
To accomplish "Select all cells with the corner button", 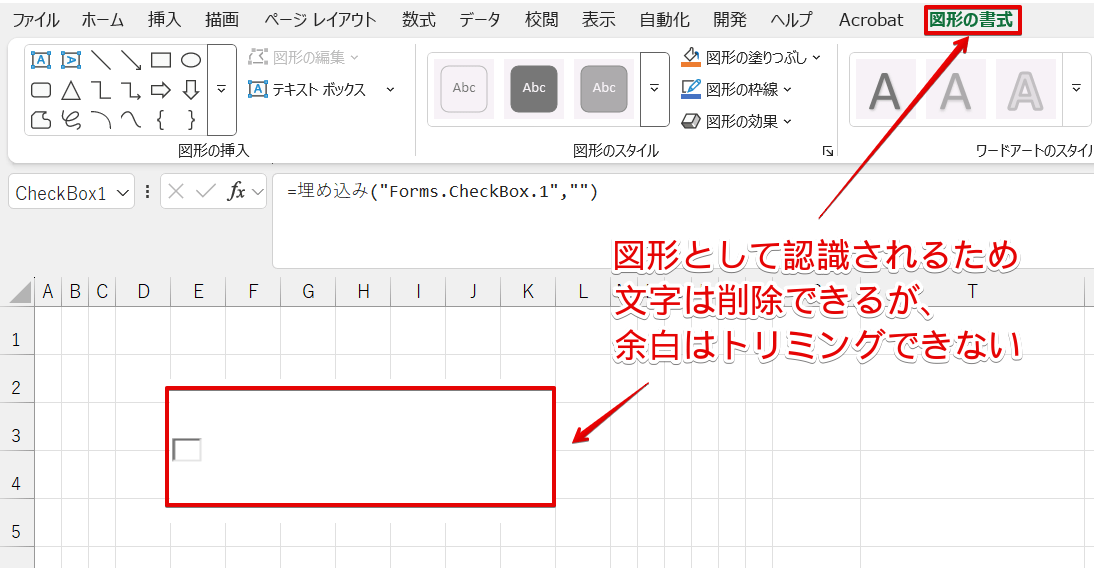I will coord(18,291).
